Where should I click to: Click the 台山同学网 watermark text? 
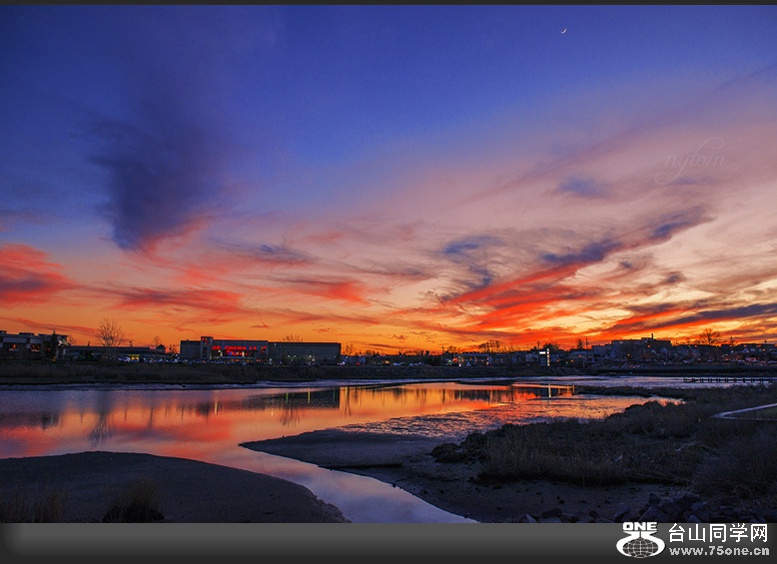pyautogui.click(x=718, y=533)
